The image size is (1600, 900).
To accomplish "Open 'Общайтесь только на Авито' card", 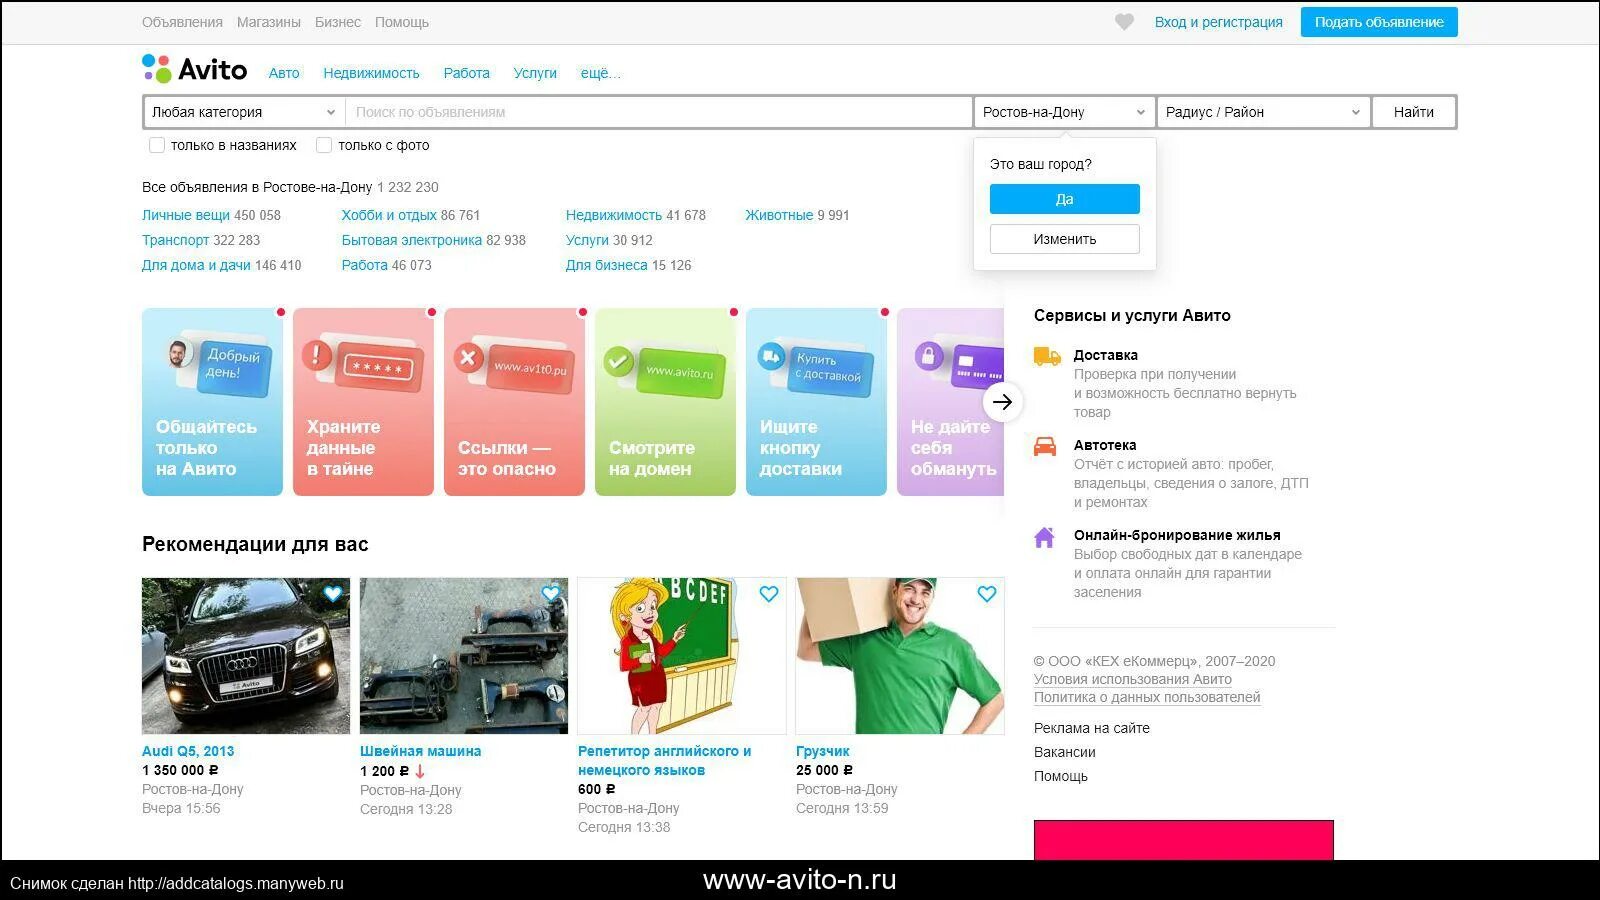I will point(212,402).
